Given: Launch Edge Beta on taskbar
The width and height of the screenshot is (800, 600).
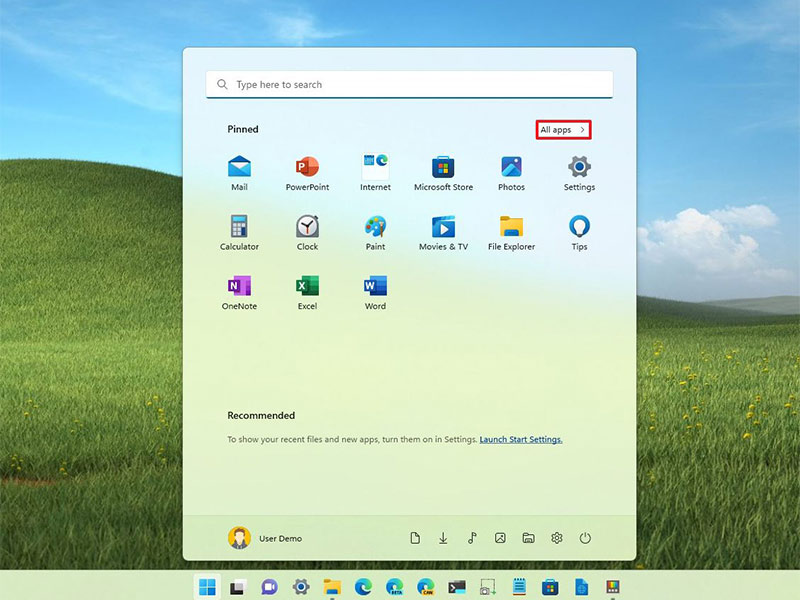Looking at the screenshot, I should point(394,587).
